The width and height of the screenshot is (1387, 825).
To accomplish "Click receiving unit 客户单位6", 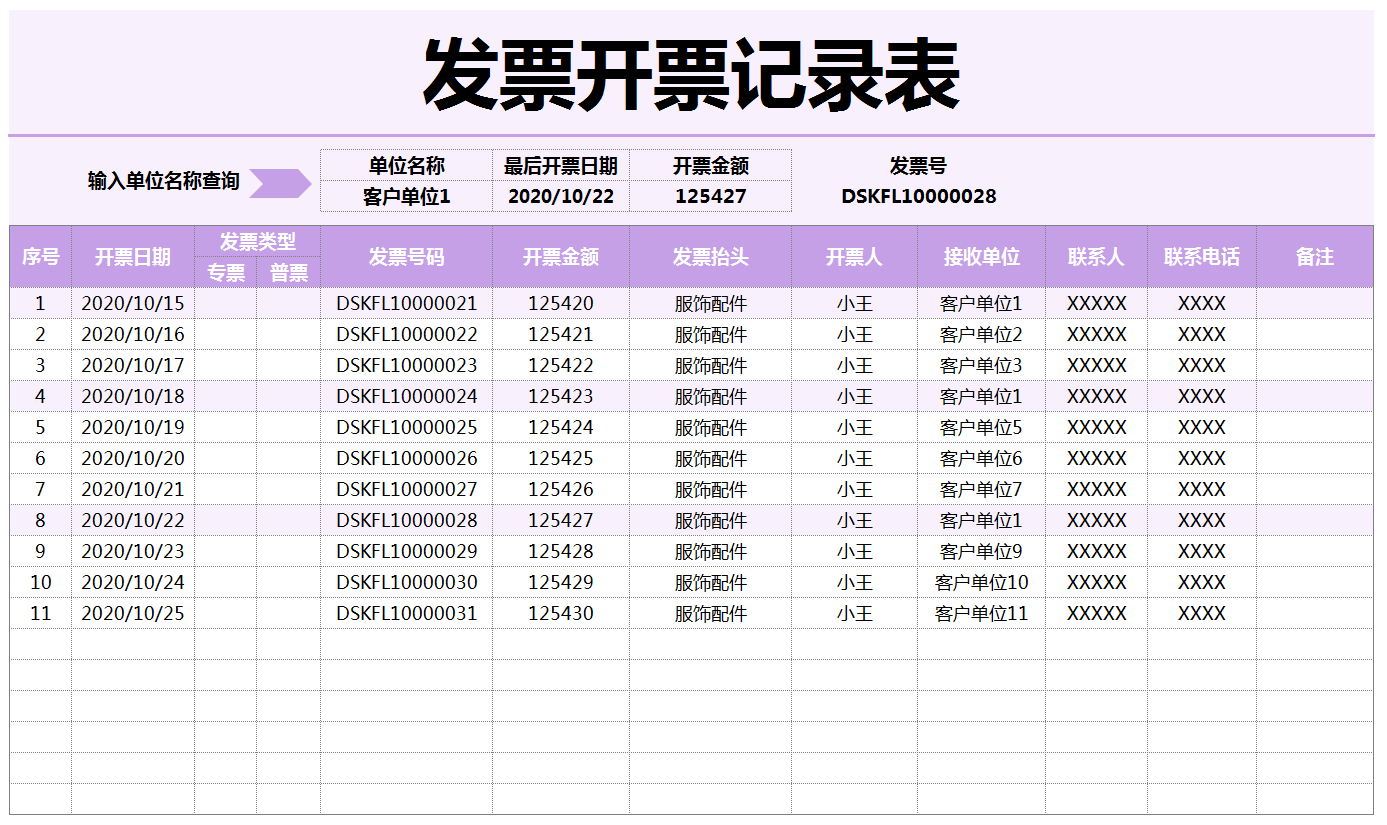I will point(982,458).
